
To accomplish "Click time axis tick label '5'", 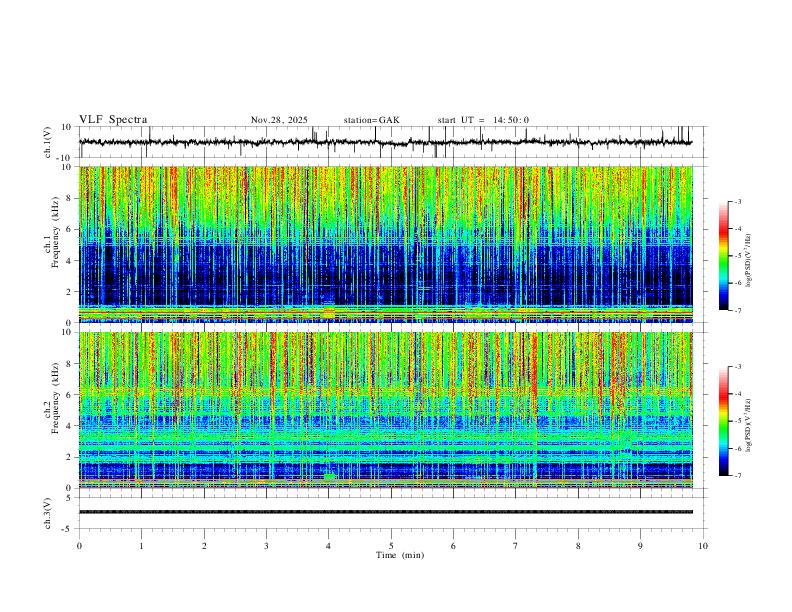I will [391, 546].
